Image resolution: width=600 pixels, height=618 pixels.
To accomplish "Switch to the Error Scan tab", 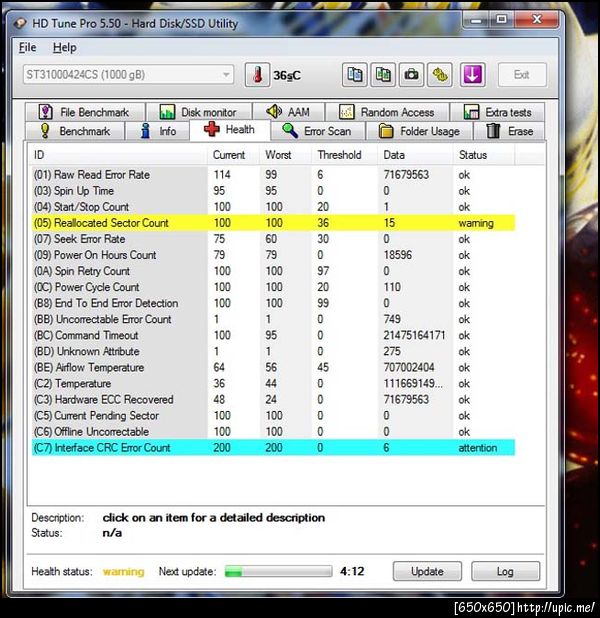I will pyautogui.click(x=318, y=131).
